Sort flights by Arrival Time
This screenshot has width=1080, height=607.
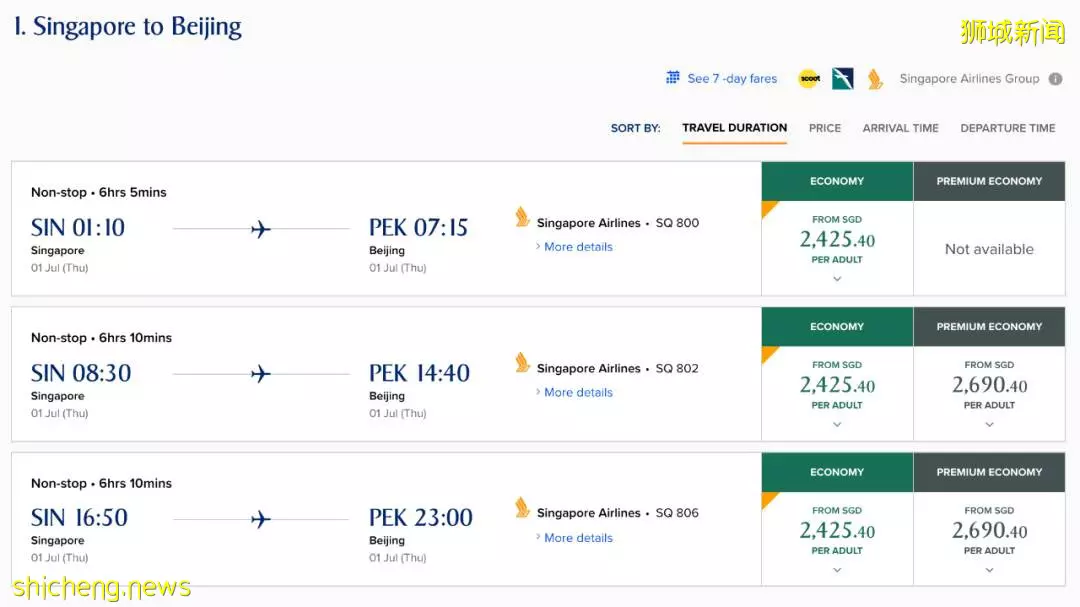pyautogui.click(x=900, y=128)
